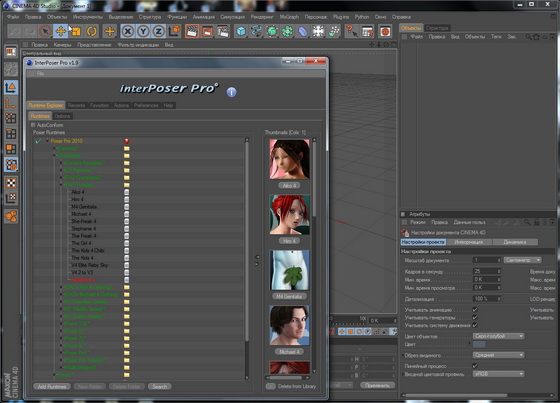The height and width of the screenshot is (403, 560).
Task: Select the live selection arrow tool
Action: pos(45,31)
